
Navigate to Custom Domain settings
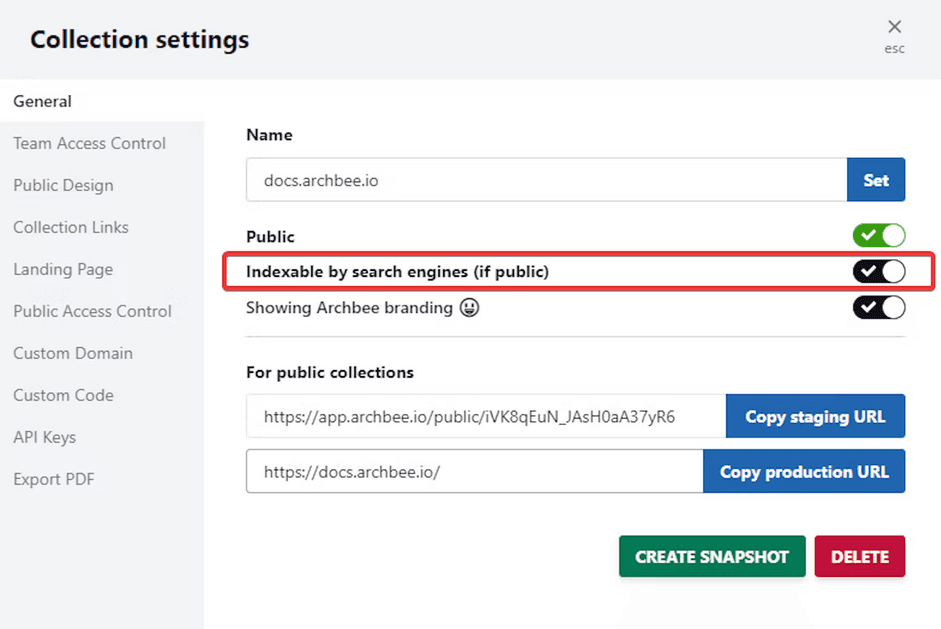click(73, 353)
